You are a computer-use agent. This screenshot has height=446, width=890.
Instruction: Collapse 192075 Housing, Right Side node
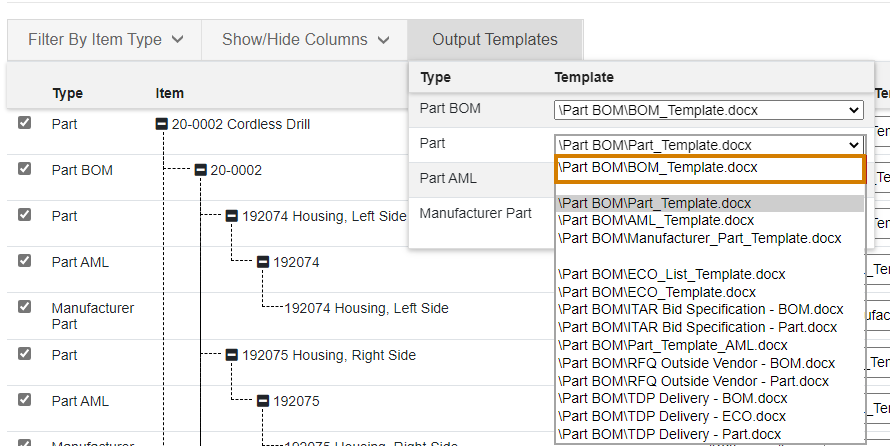click(232, 355)
